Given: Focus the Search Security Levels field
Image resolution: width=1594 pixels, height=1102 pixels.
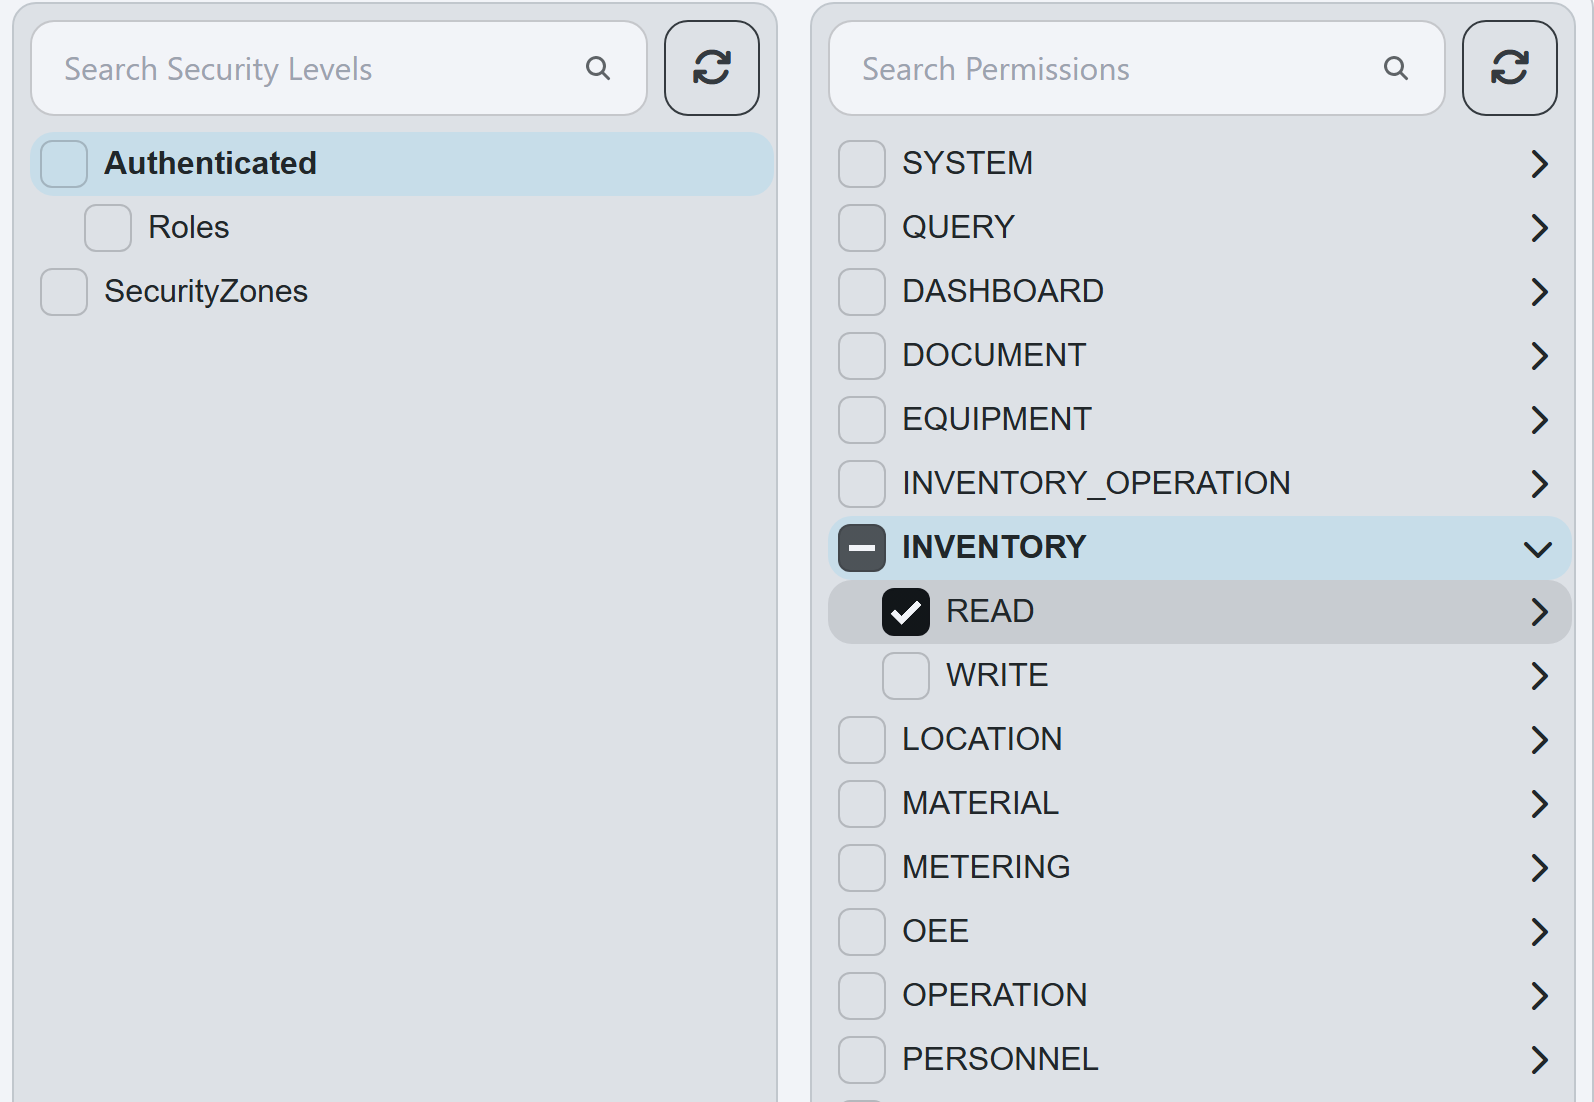Looking at the screenshot, I should pyautogui.click(x=339, y=68).
